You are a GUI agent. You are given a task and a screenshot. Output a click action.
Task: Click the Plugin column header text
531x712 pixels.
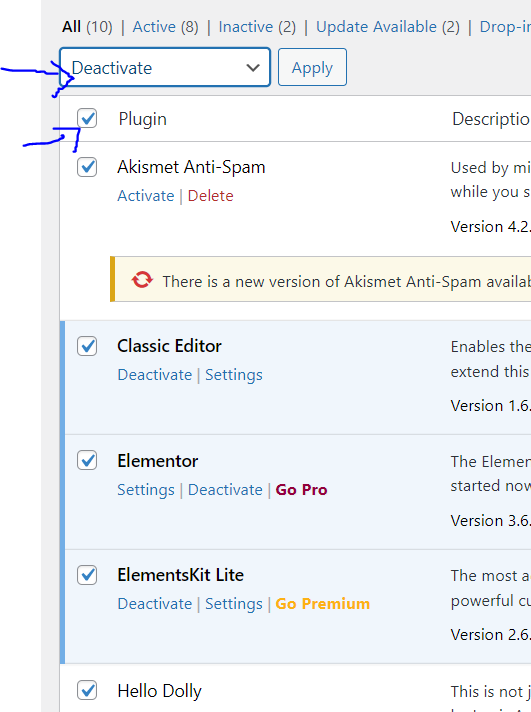pyautogui.click(x=143, y=119)
